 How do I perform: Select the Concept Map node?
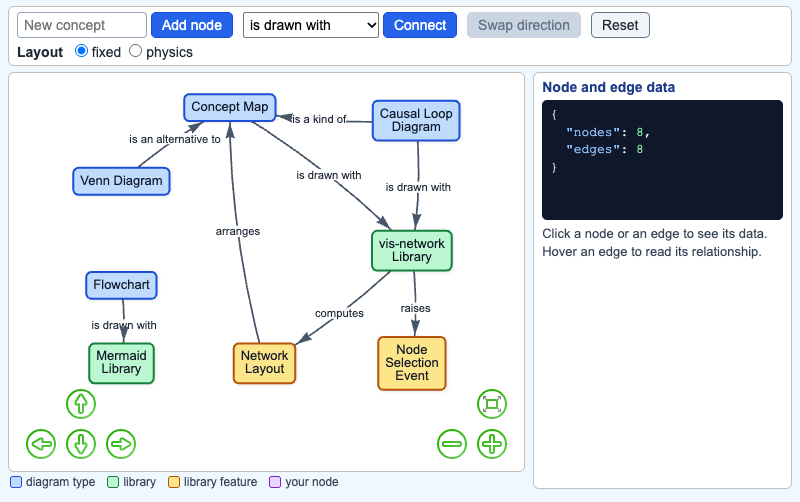pyautogui.click(x=230, y=107)
